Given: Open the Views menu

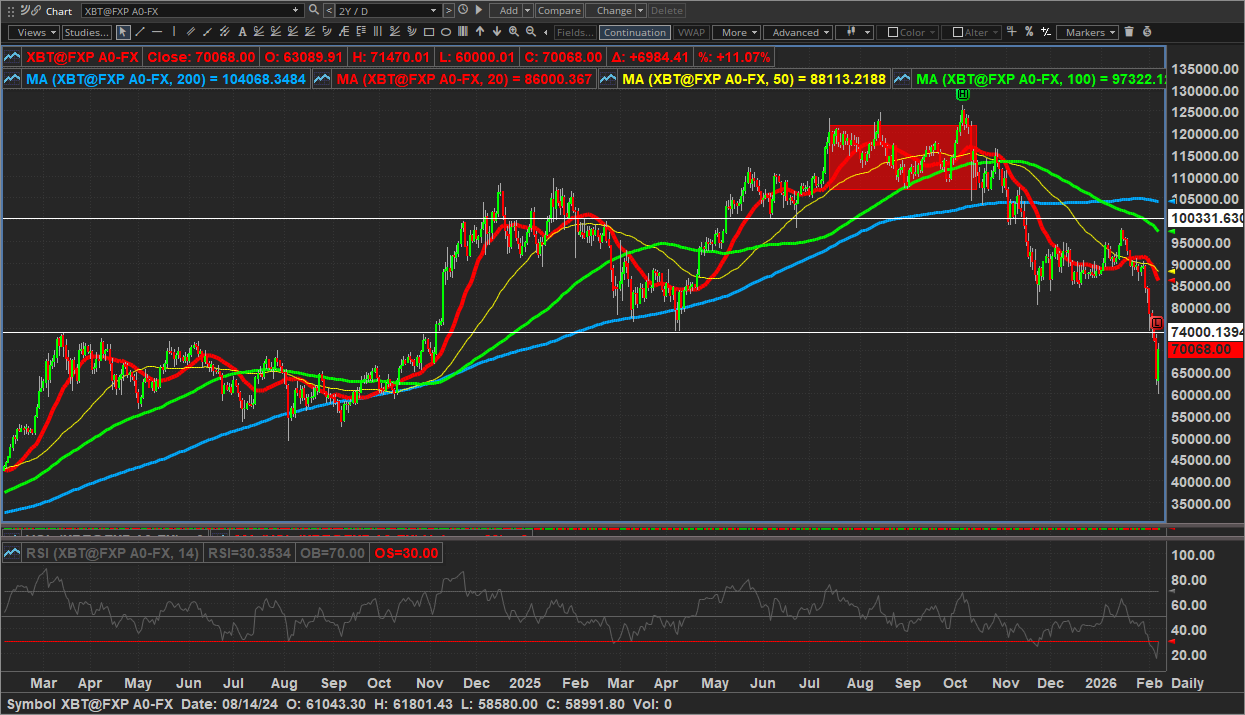Looking at the screenshot, I should pyautogui.click(x=33, y=32).
